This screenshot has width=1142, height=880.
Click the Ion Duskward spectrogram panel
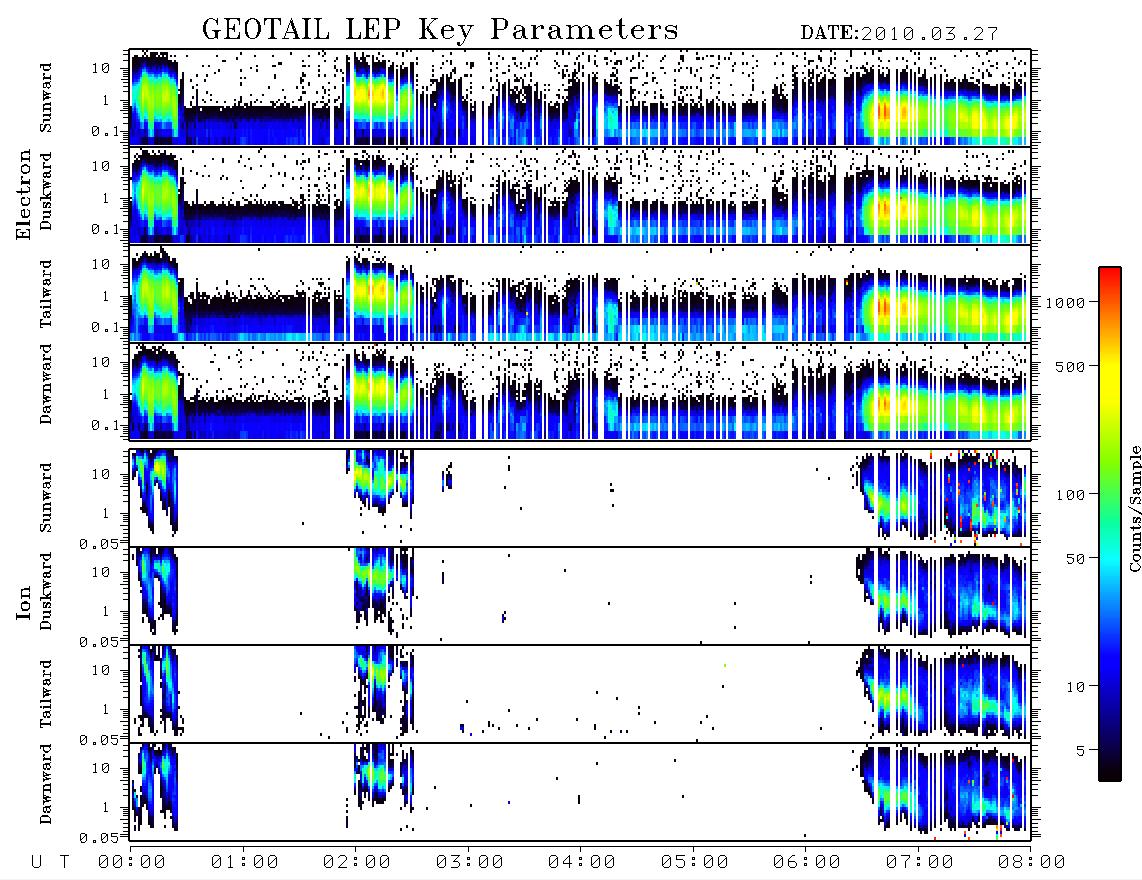pyautogui.click(x=580, y=596)
